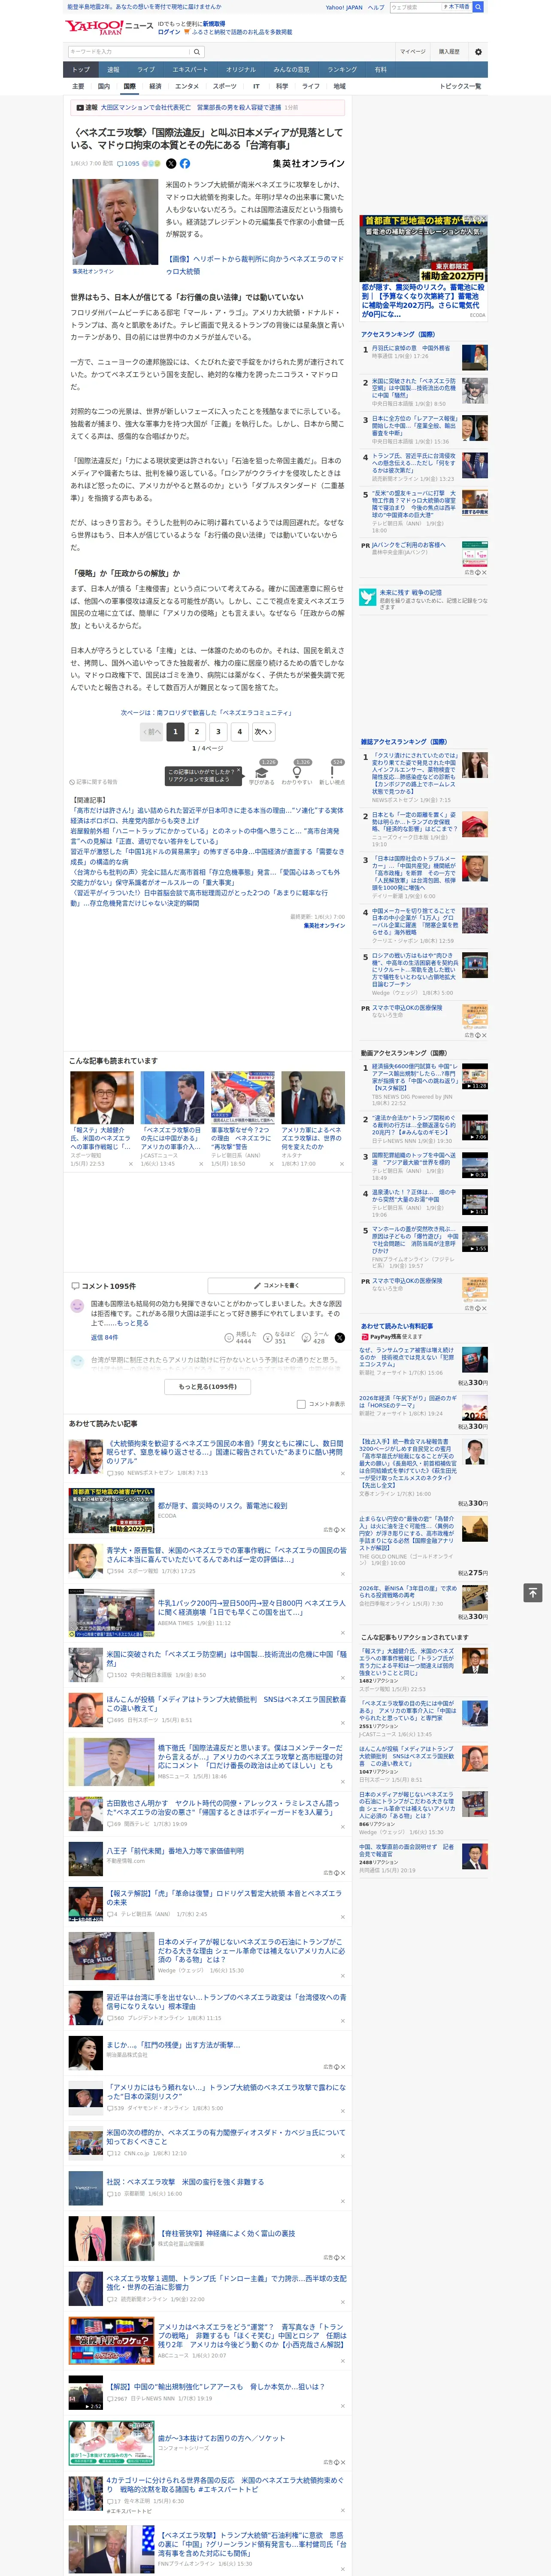Click 集英社オンライン publisher name

pos(308,163)
